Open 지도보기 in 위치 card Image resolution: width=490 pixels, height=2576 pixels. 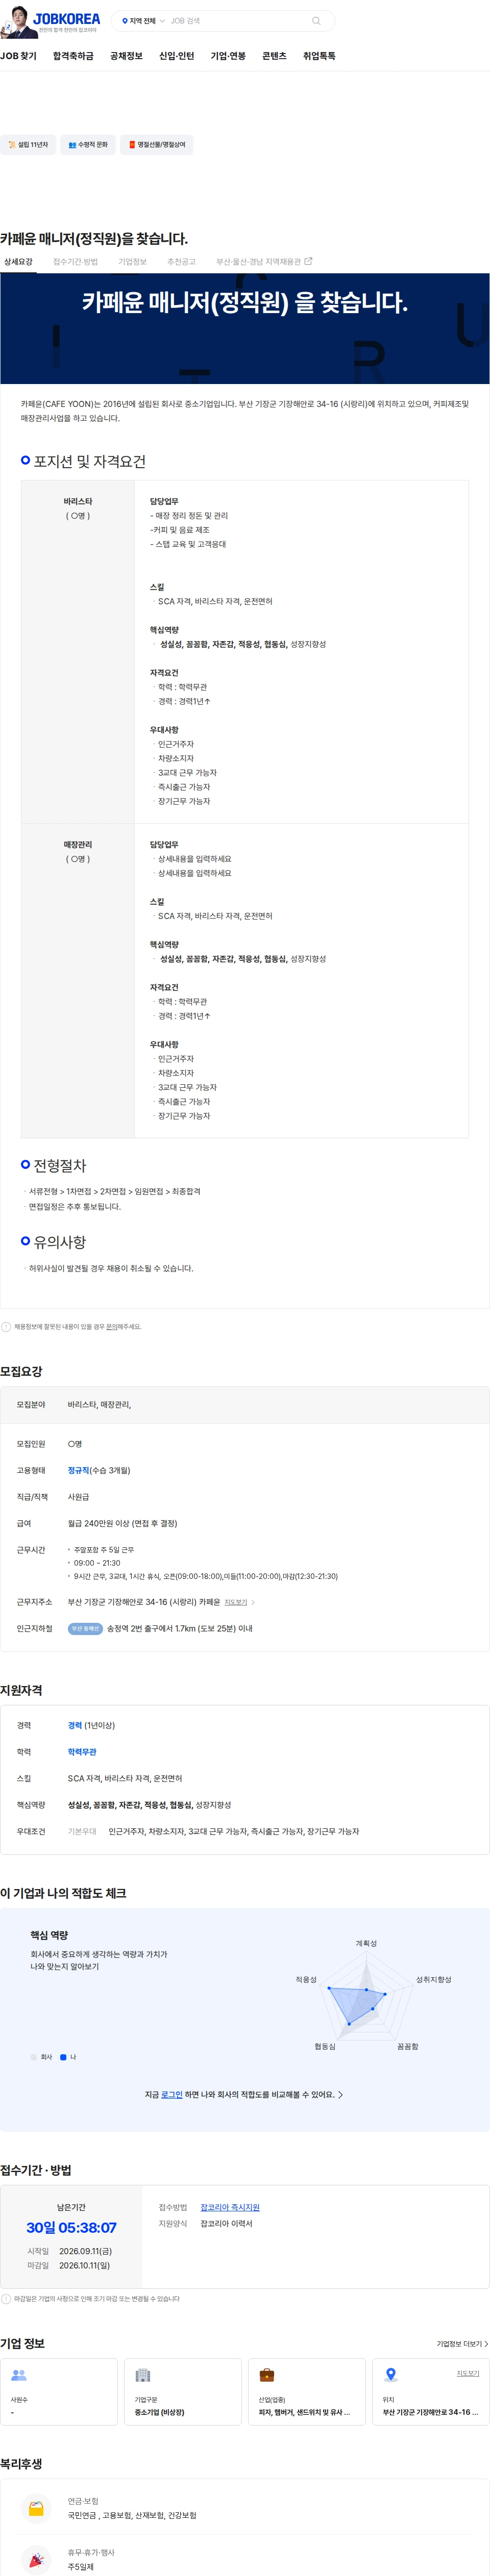click(x=467, y=2373)
